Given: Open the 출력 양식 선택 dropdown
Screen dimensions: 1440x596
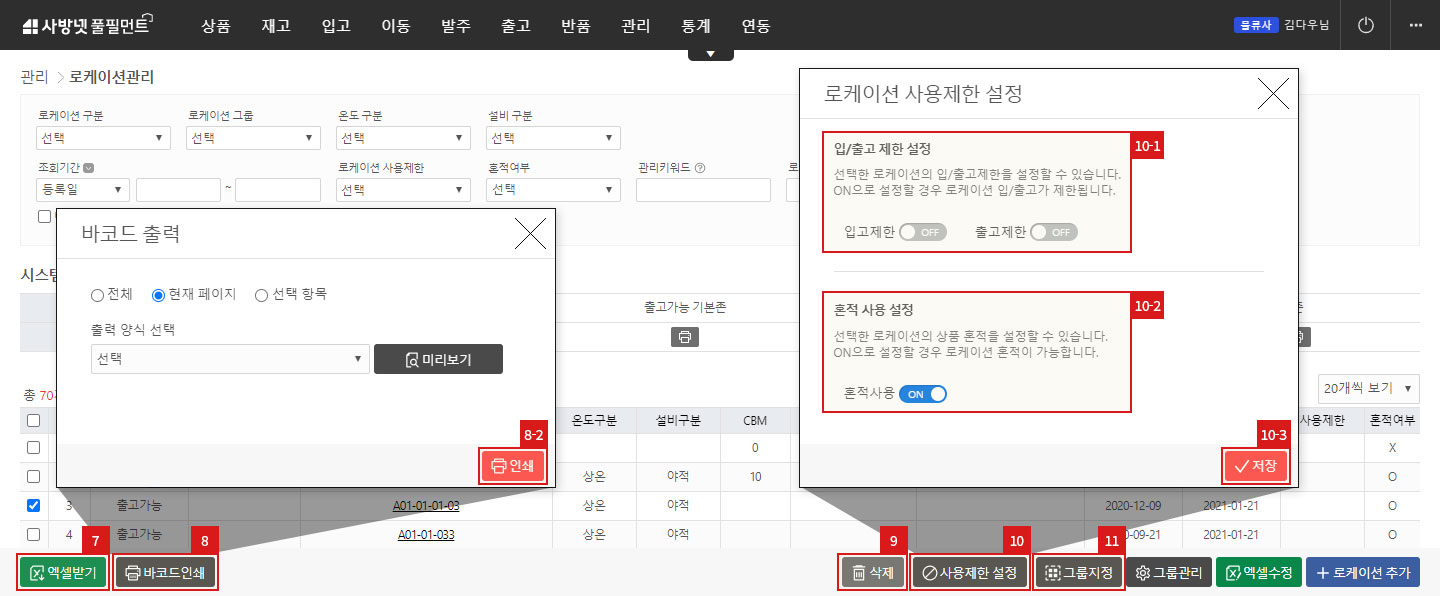Looking at the screenshot, I should (230, 359).
